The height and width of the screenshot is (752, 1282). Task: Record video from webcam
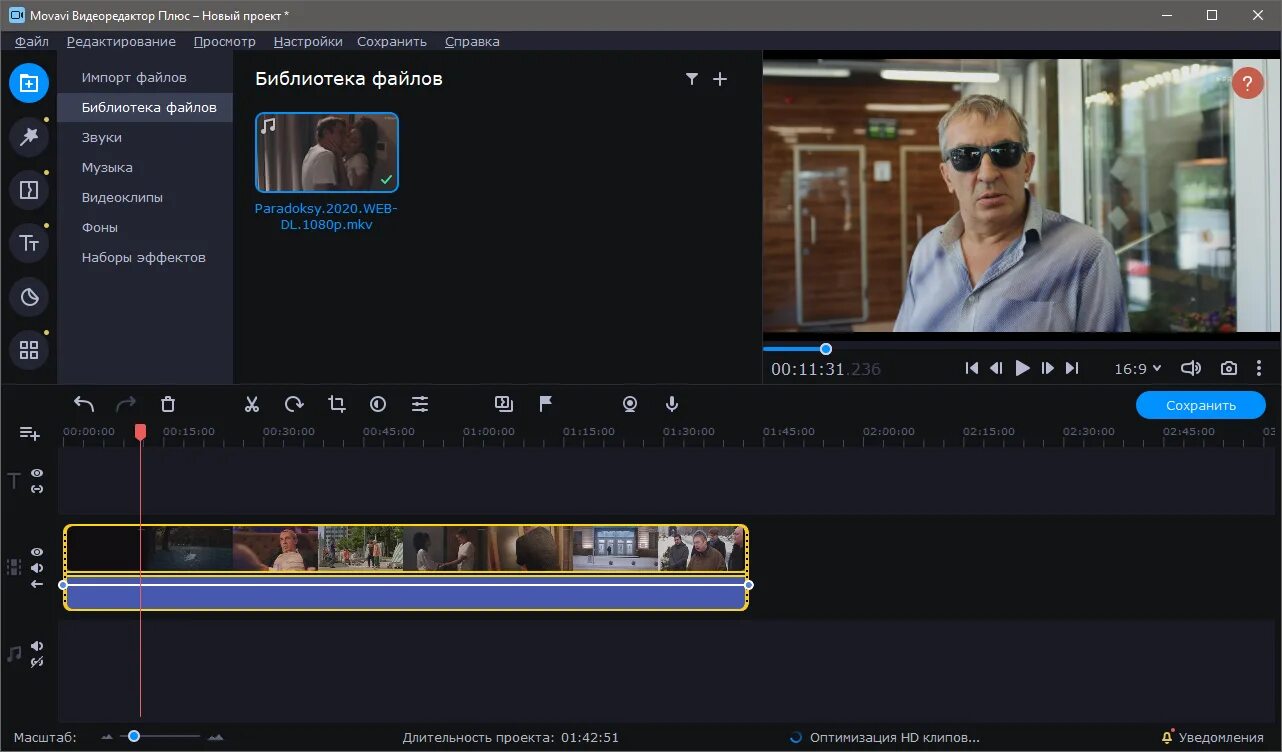[630, 404]
